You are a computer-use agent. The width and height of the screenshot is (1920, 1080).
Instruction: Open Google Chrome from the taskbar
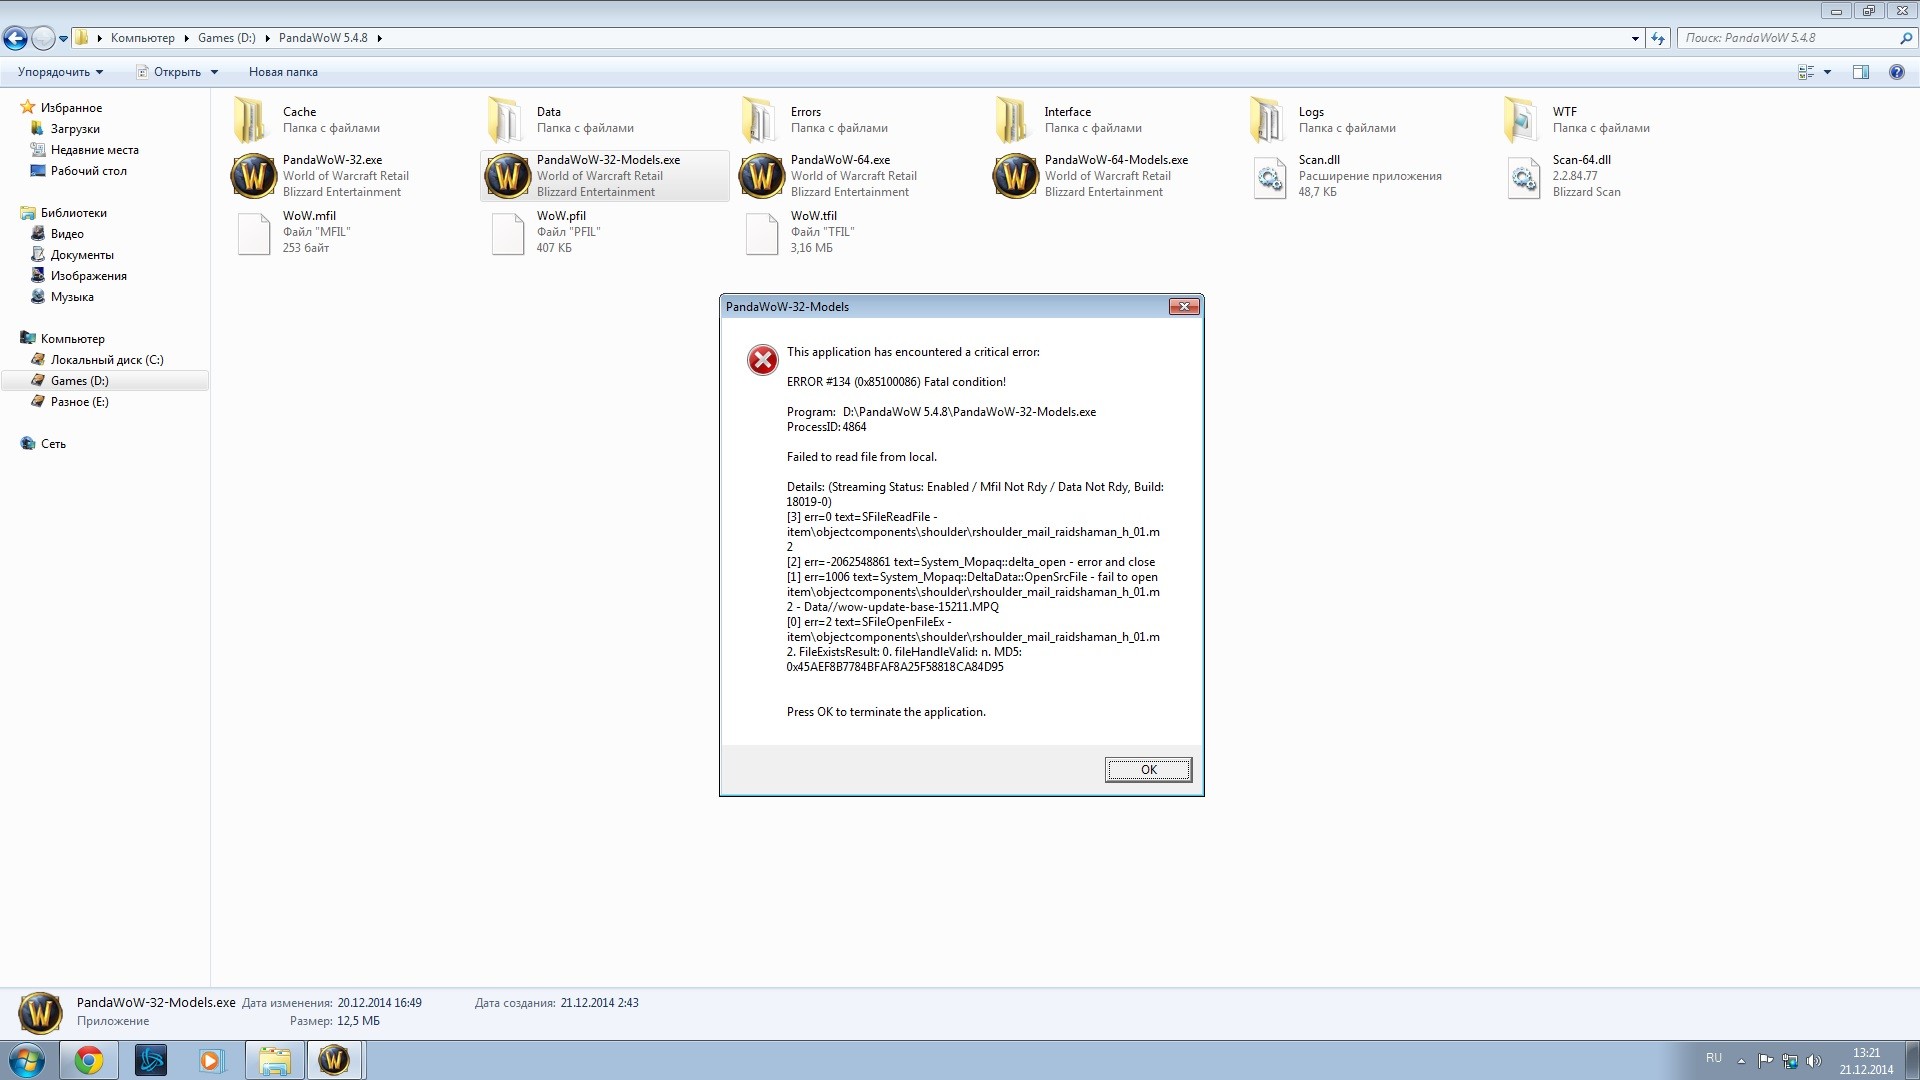click(89, 1060)
